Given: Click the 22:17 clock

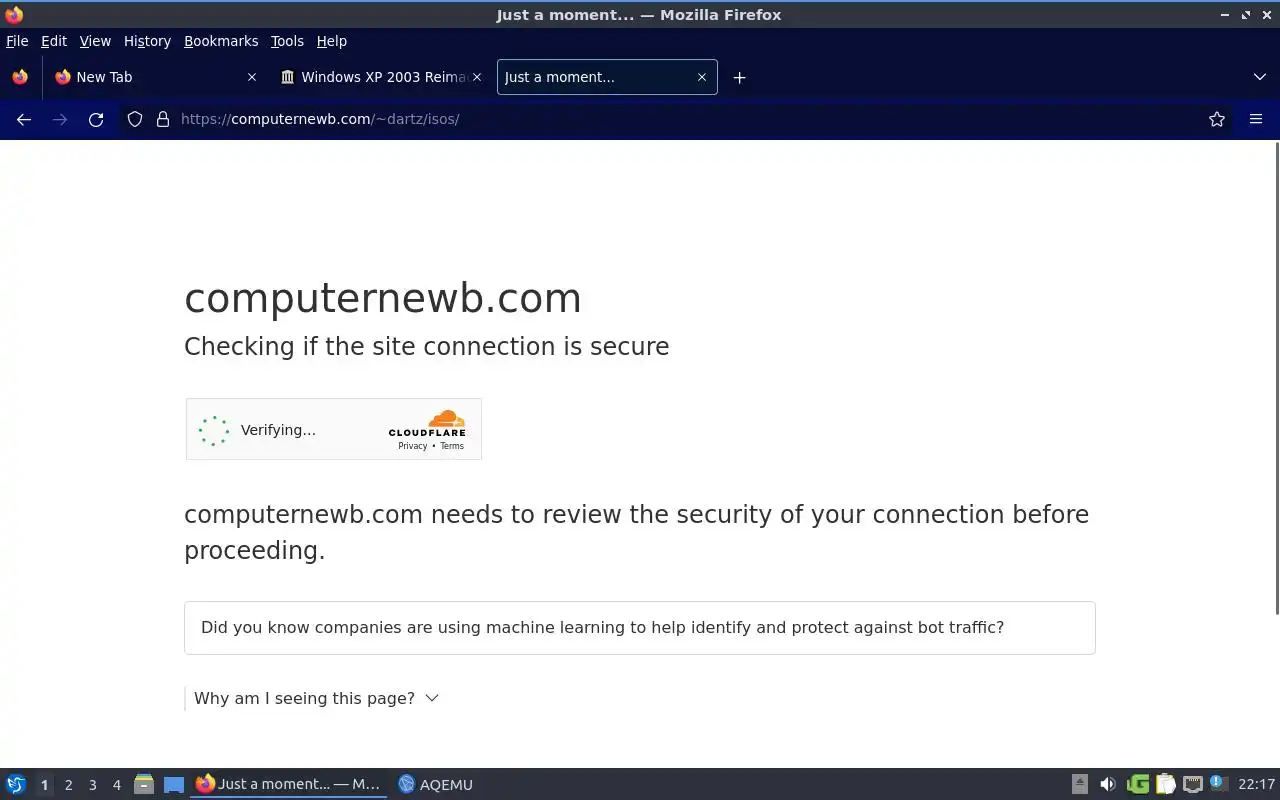Looking at the screenshot, I should coord(1256,785).
